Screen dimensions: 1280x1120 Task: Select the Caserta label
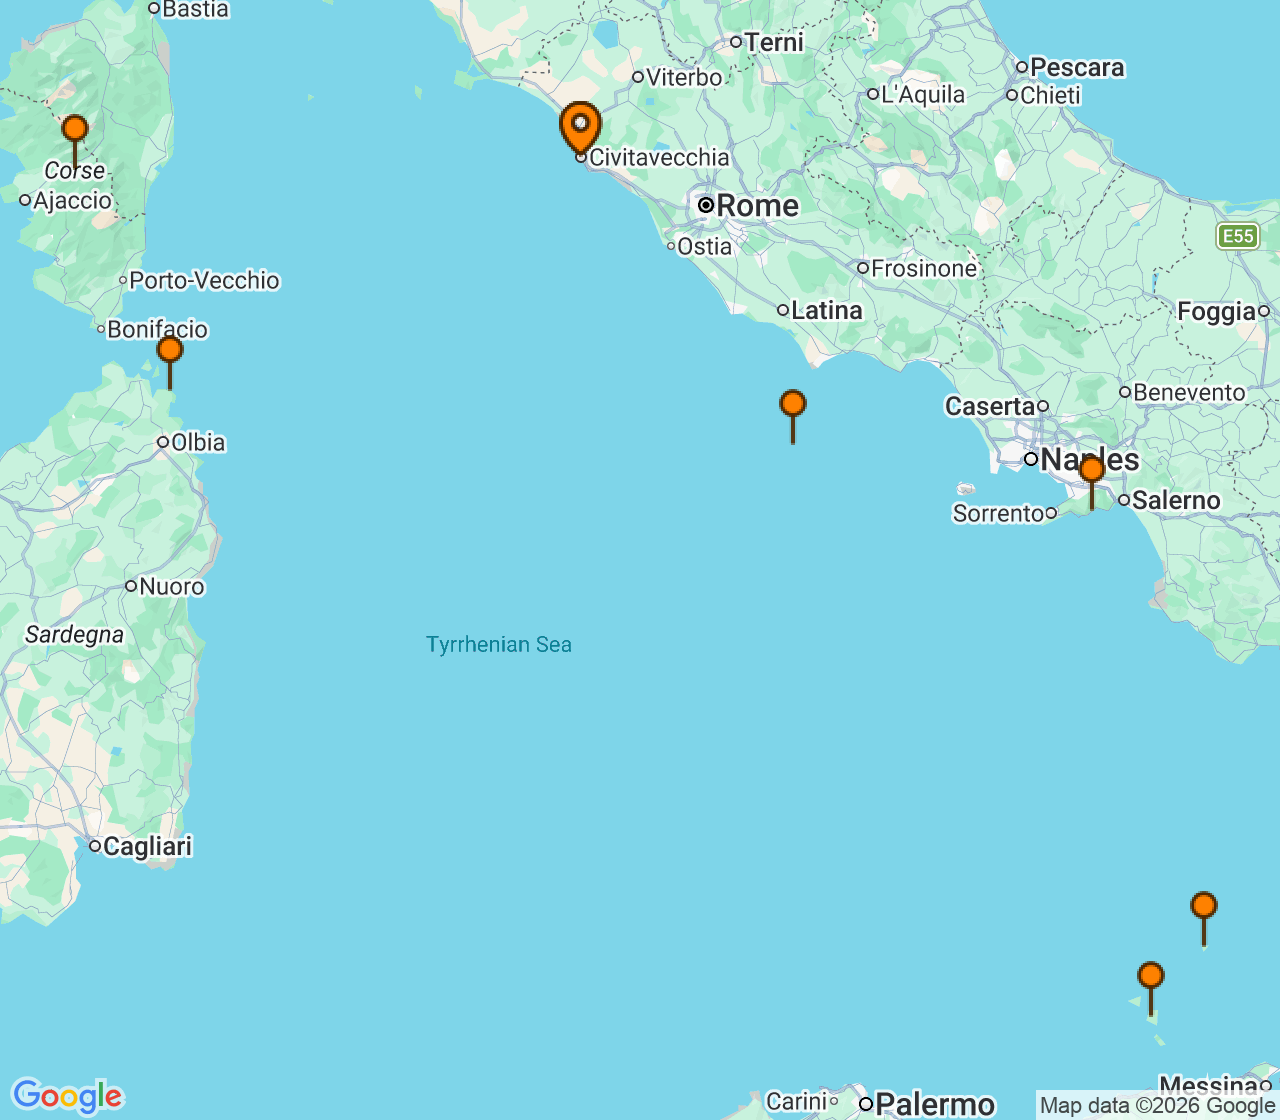point(990,406)
